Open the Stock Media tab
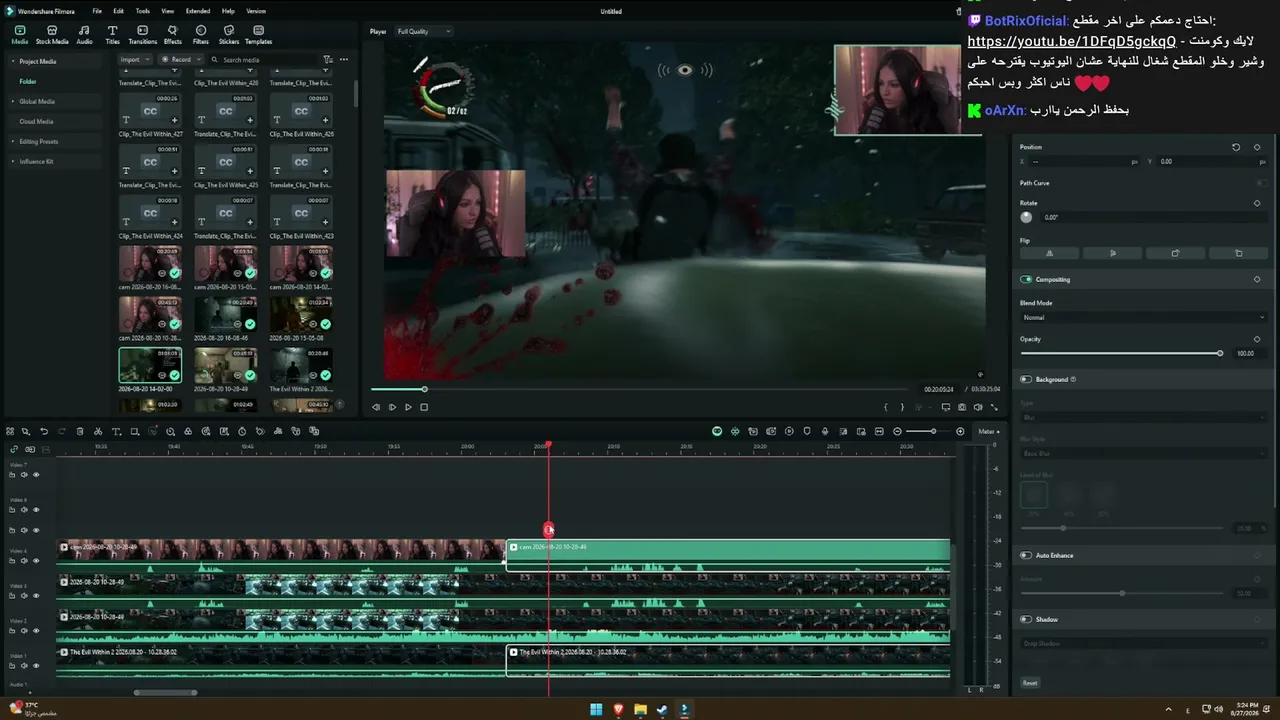This screenshot has height=720, width=1280. pyautogui.click(x=52, y=35)
